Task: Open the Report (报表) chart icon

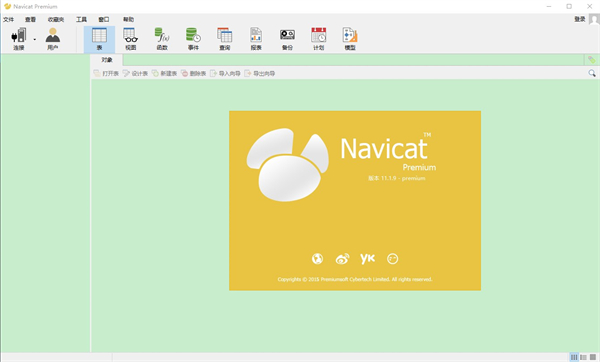Action: [x=256, y=39]
